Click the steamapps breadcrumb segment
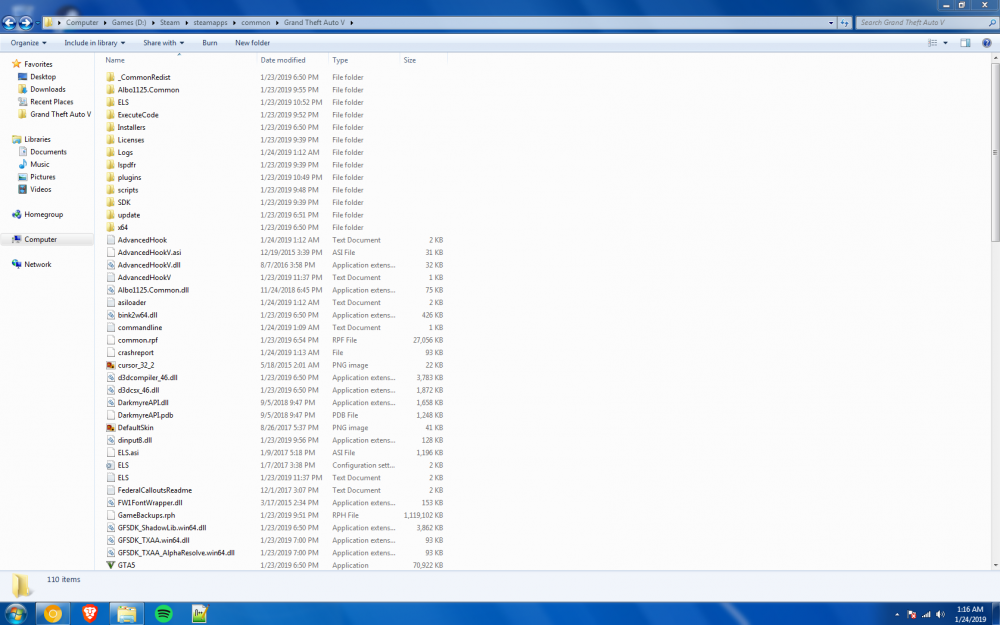Image resolution: width=1000 pixels, height=625 pixels. click(x=210, y=22)
